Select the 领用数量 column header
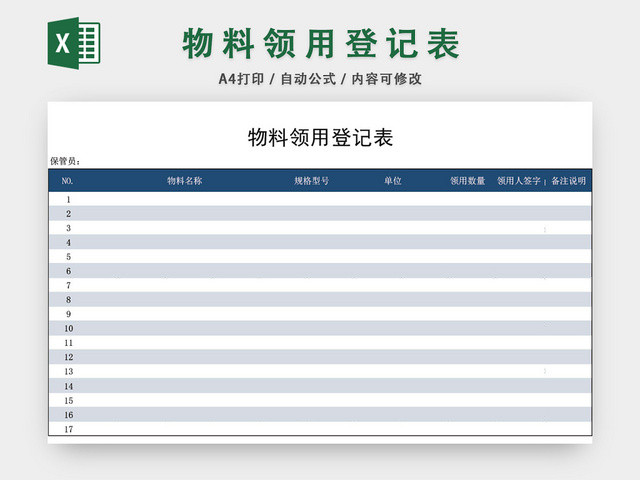Screen dimensions: 640x480 (467, 181)
